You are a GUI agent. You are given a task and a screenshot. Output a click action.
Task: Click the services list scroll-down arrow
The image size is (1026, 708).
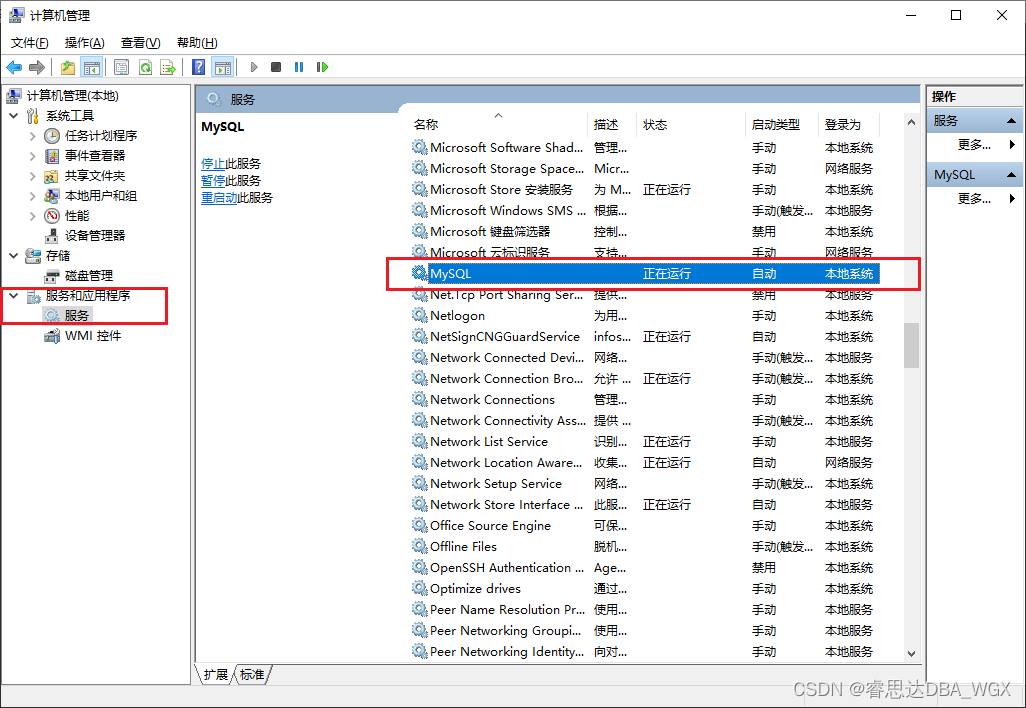[911, 653]
